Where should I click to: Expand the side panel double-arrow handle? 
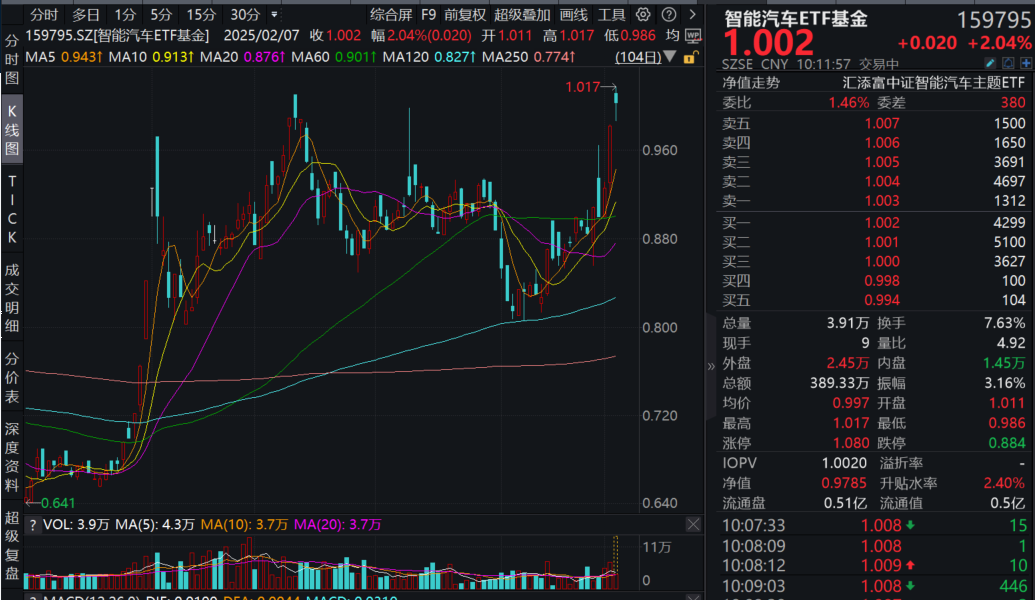(711, 366)
